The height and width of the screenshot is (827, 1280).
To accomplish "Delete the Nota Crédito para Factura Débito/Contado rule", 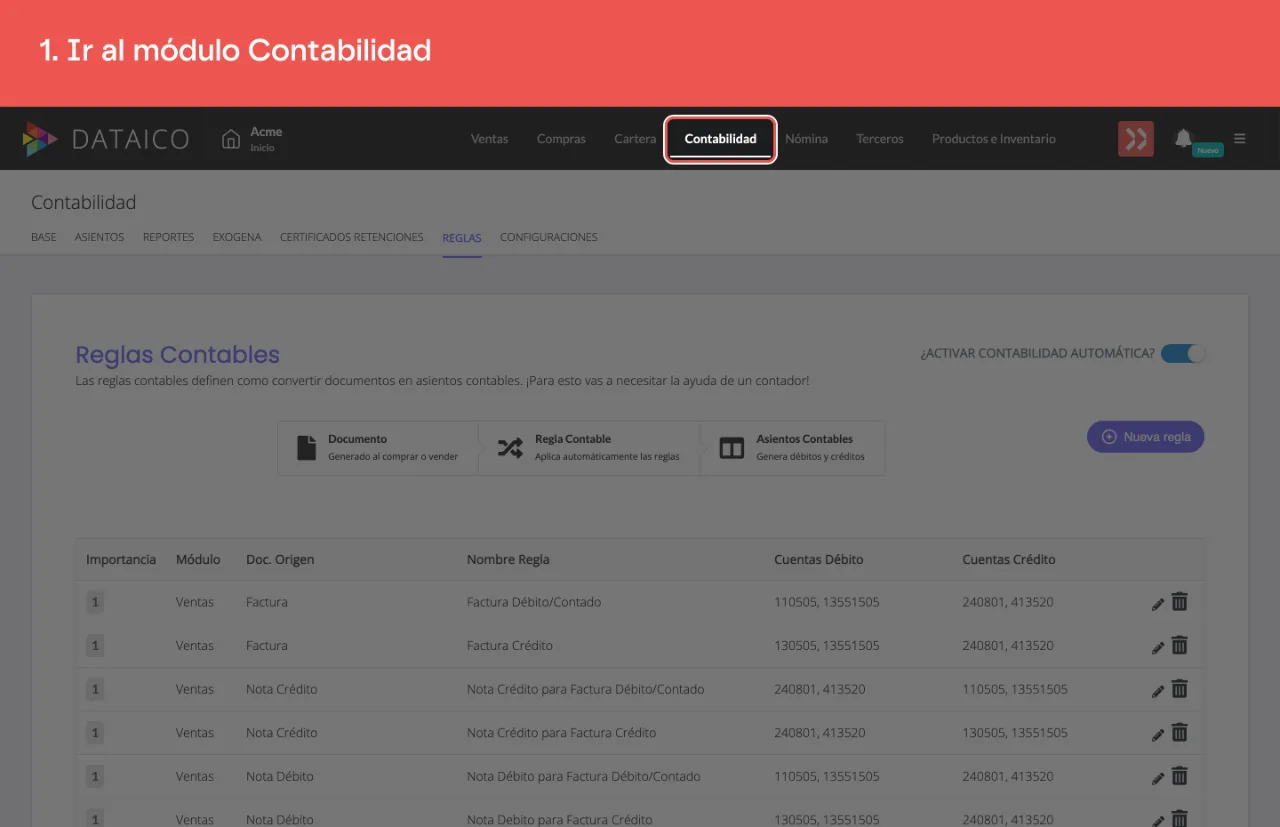I will 1180,689.
